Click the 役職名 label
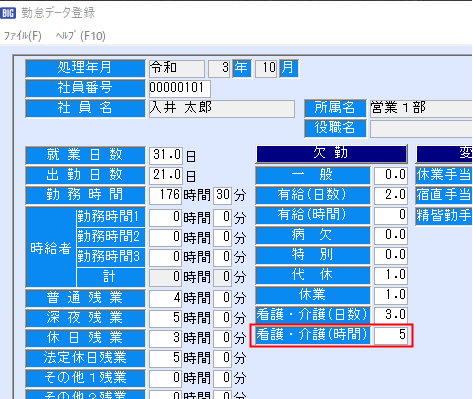This screenshot has height=399, width=473. point(335,129)
